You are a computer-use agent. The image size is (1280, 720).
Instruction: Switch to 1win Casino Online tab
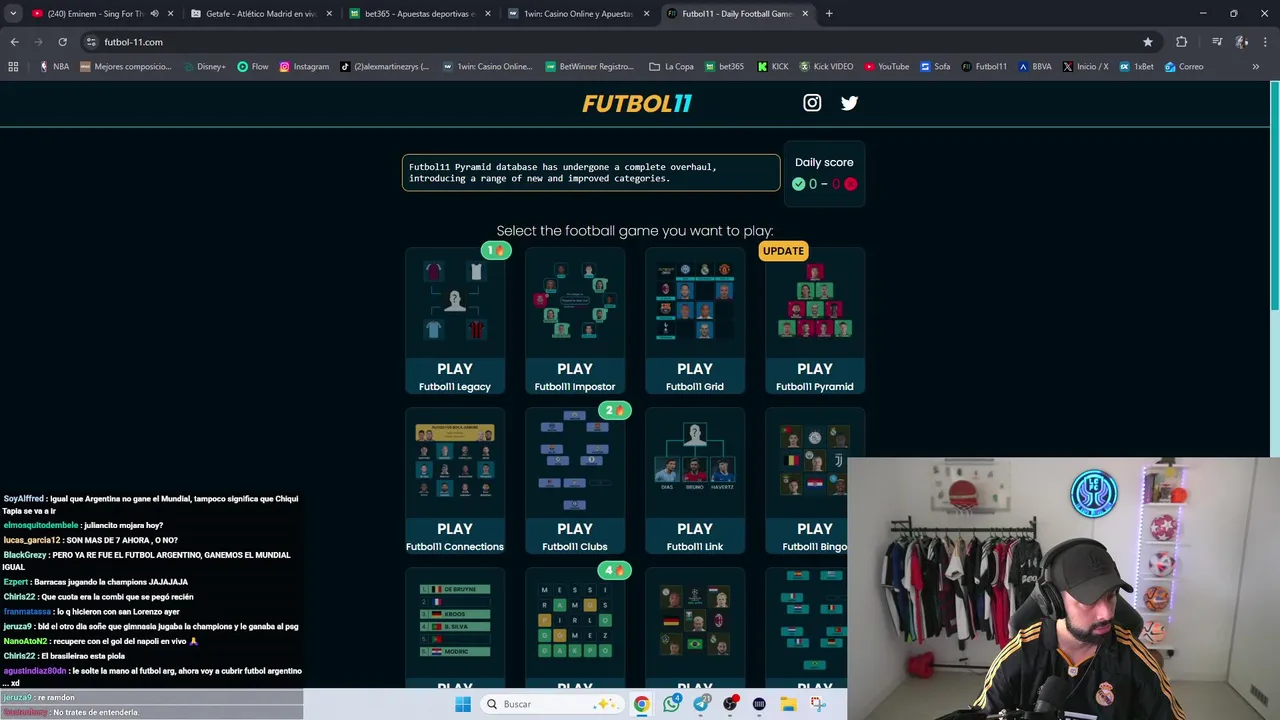pos(578,14)
